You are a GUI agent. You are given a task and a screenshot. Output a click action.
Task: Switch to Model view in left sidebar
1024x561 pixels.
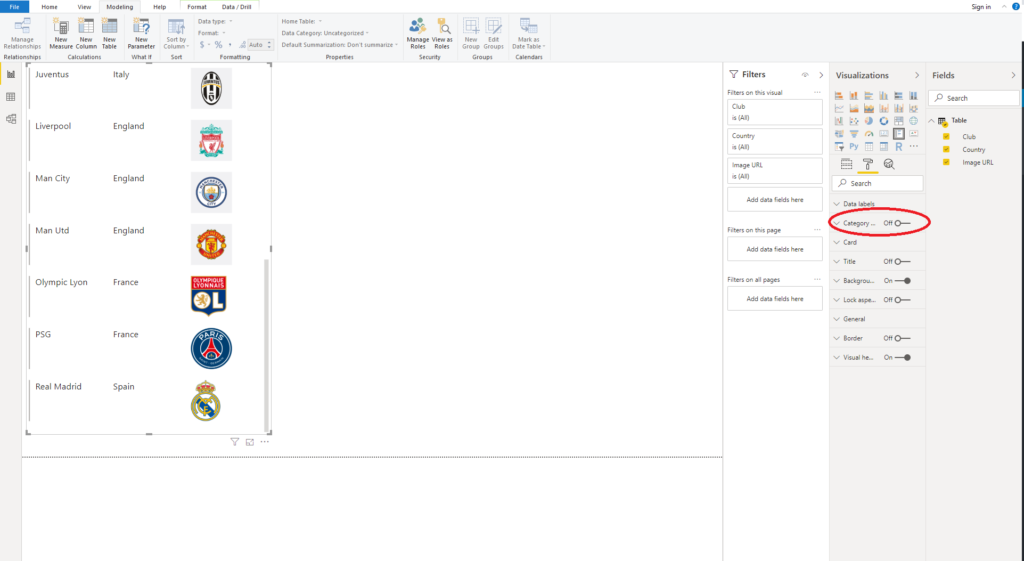coord(10,119)
